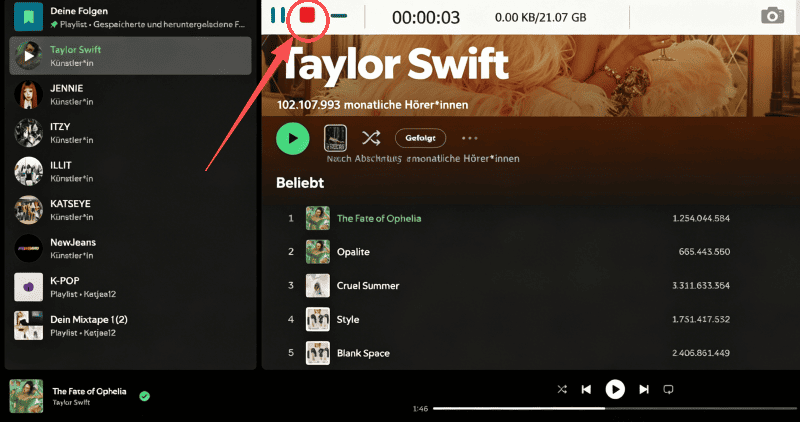Open Taylor Swift link in player bar
The width and height of the screenshot is (800, 422).
pos(71,403)
